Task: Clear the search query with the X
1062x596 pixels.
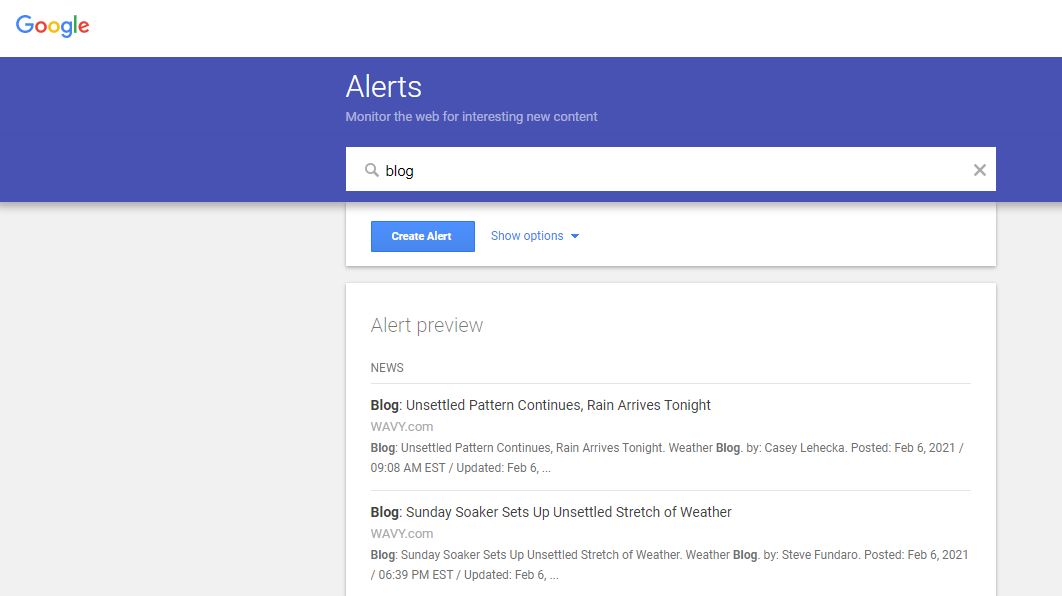Action: [979, 170]
